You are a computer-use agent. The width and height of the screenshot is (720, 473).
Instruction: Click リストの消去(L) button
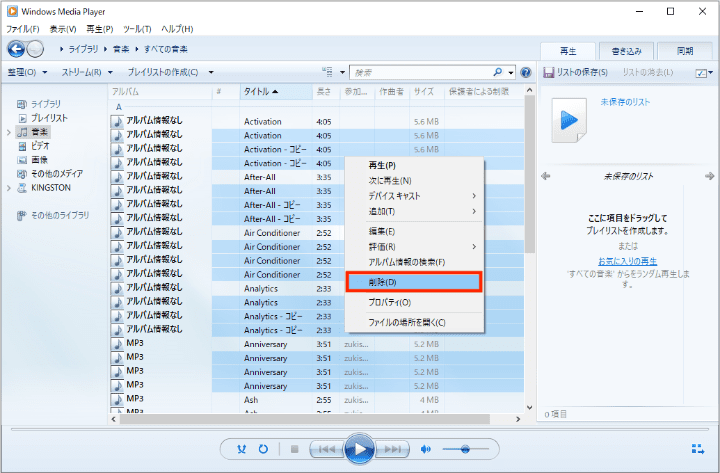point(647,73)
